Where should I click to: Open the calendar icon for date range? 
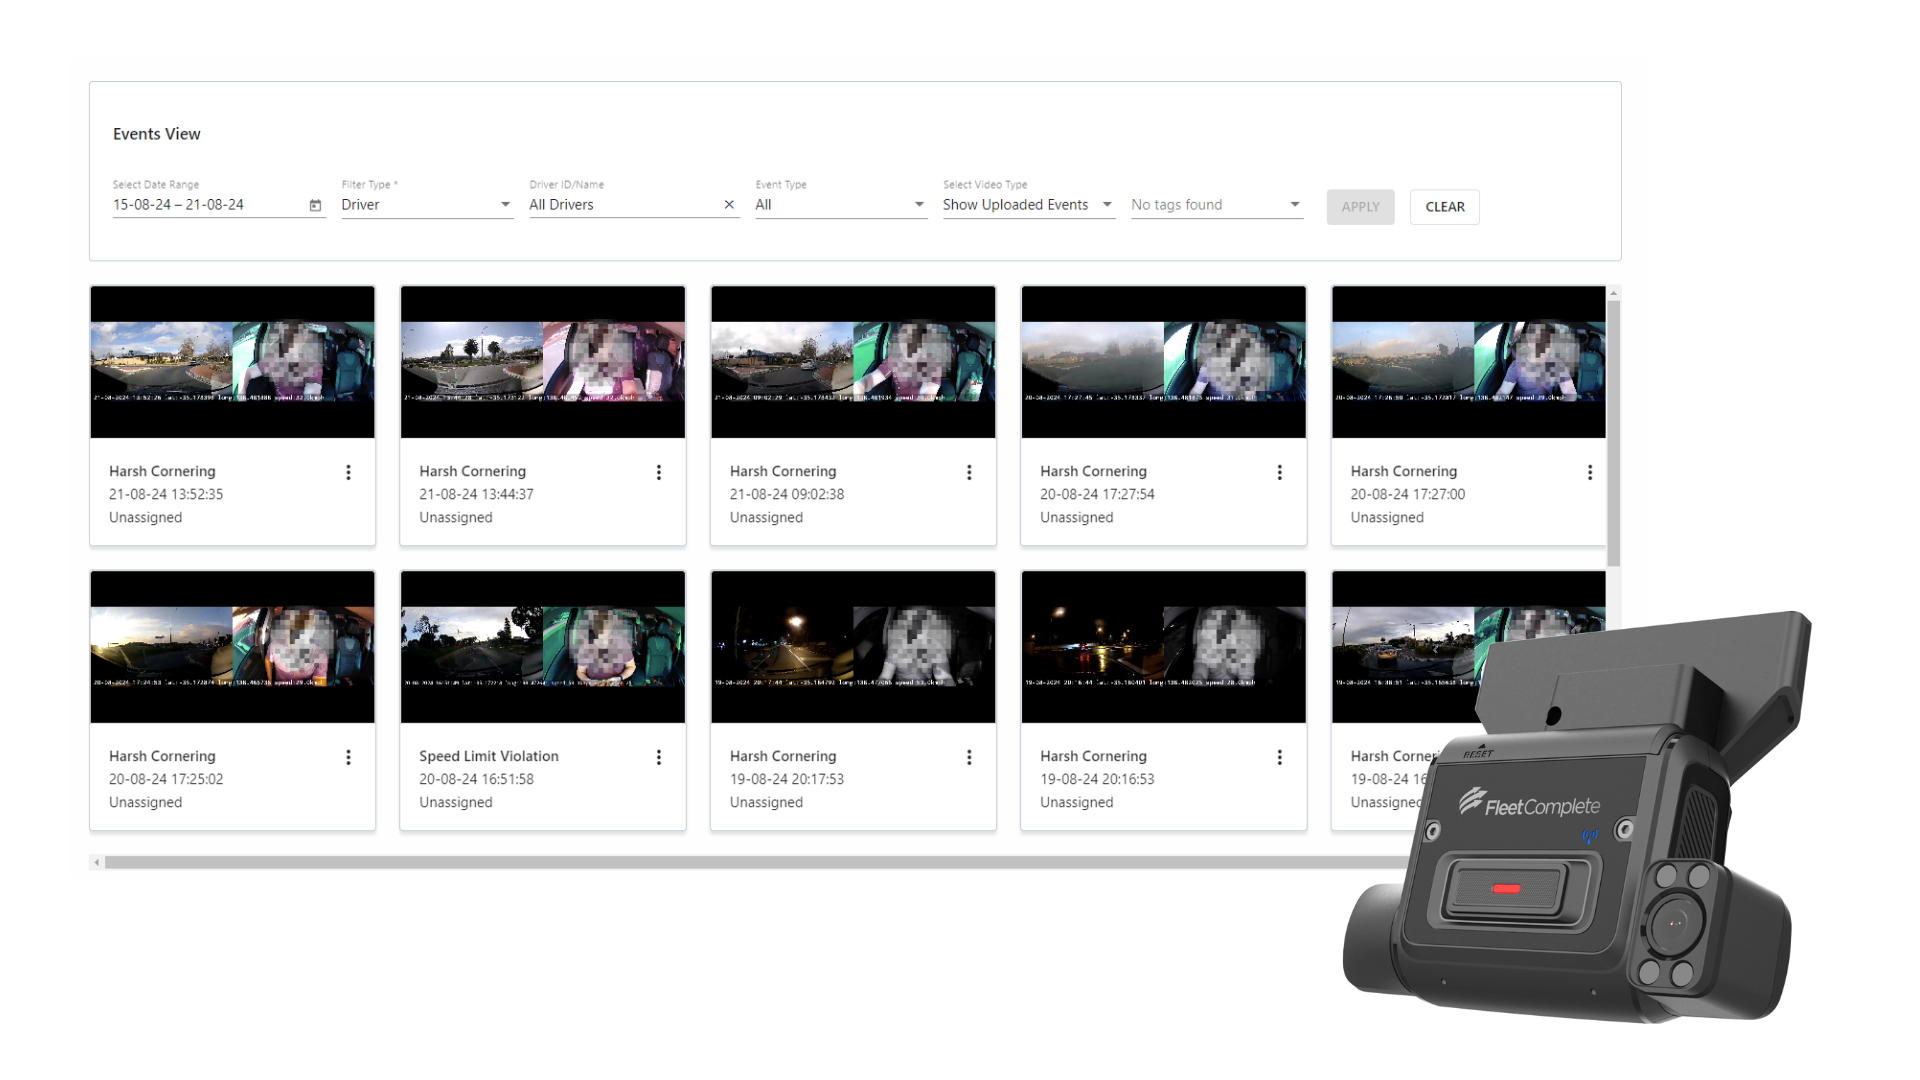[315, 204]
